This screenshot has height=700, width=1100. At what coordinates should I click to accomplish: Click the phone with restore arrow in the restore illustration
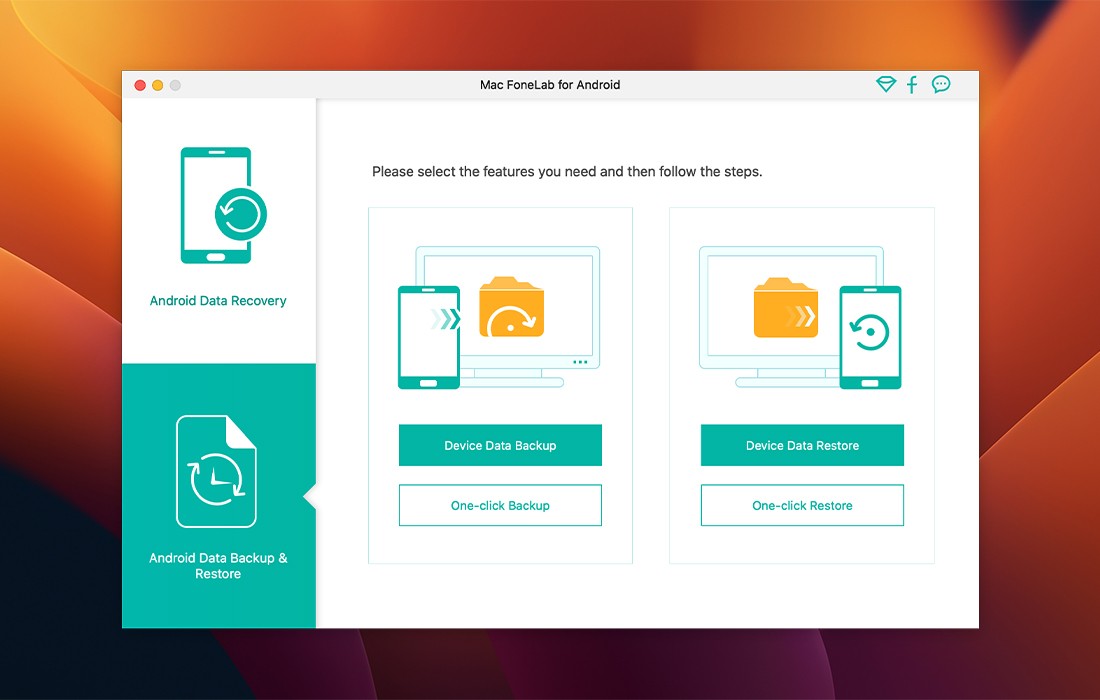tap(870, 337)
